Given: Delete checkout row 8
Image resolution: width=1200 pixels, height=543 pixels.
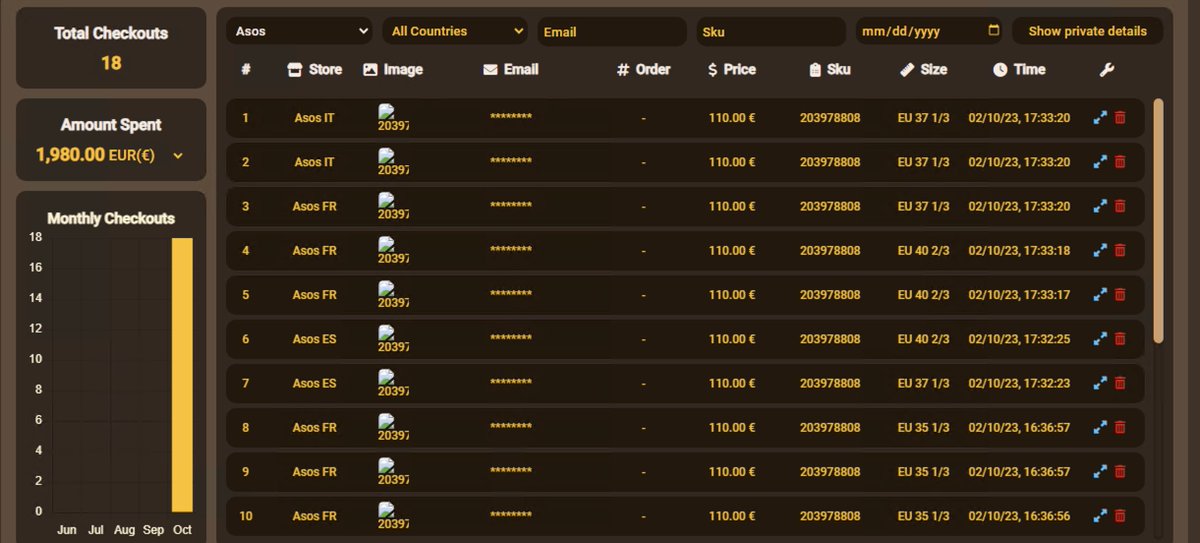Looking at the screenshot, I should tap(1120, 428).
